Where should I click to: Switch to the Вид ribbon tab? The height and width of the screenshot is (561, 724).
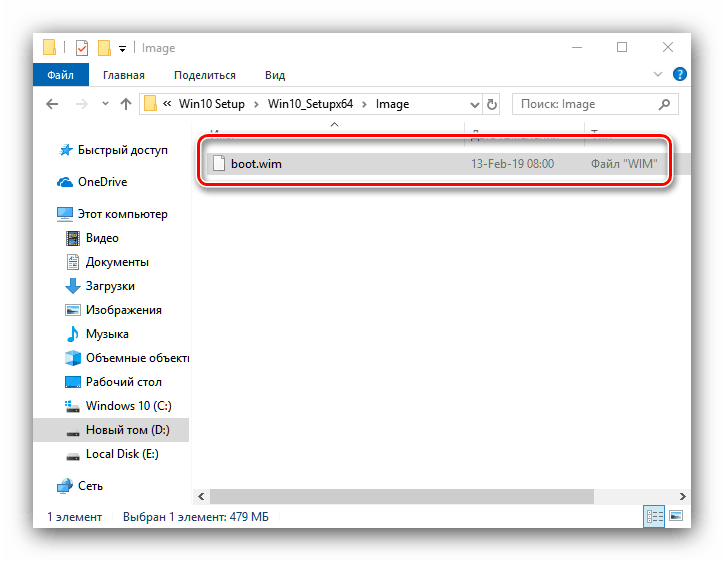(x=275, y=75)
